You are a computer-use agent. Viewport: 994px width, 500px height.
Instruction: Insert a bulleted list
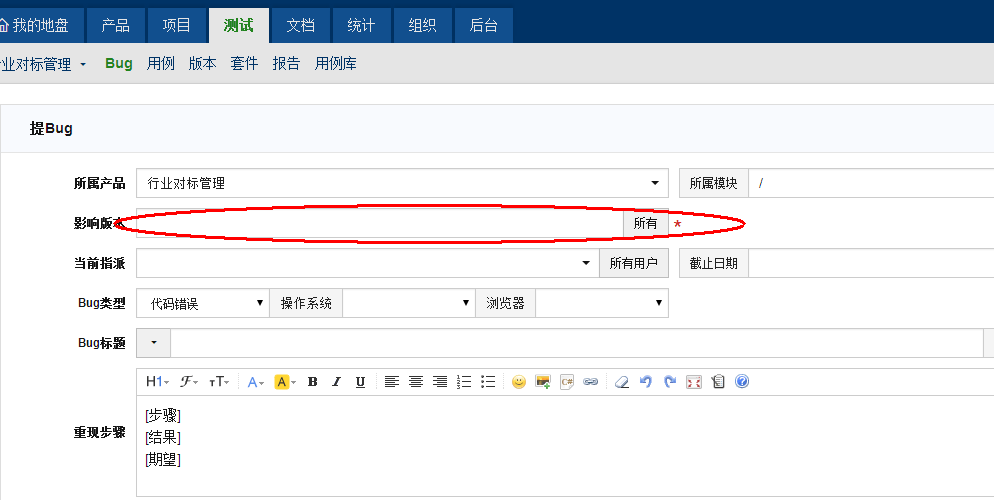487,381
